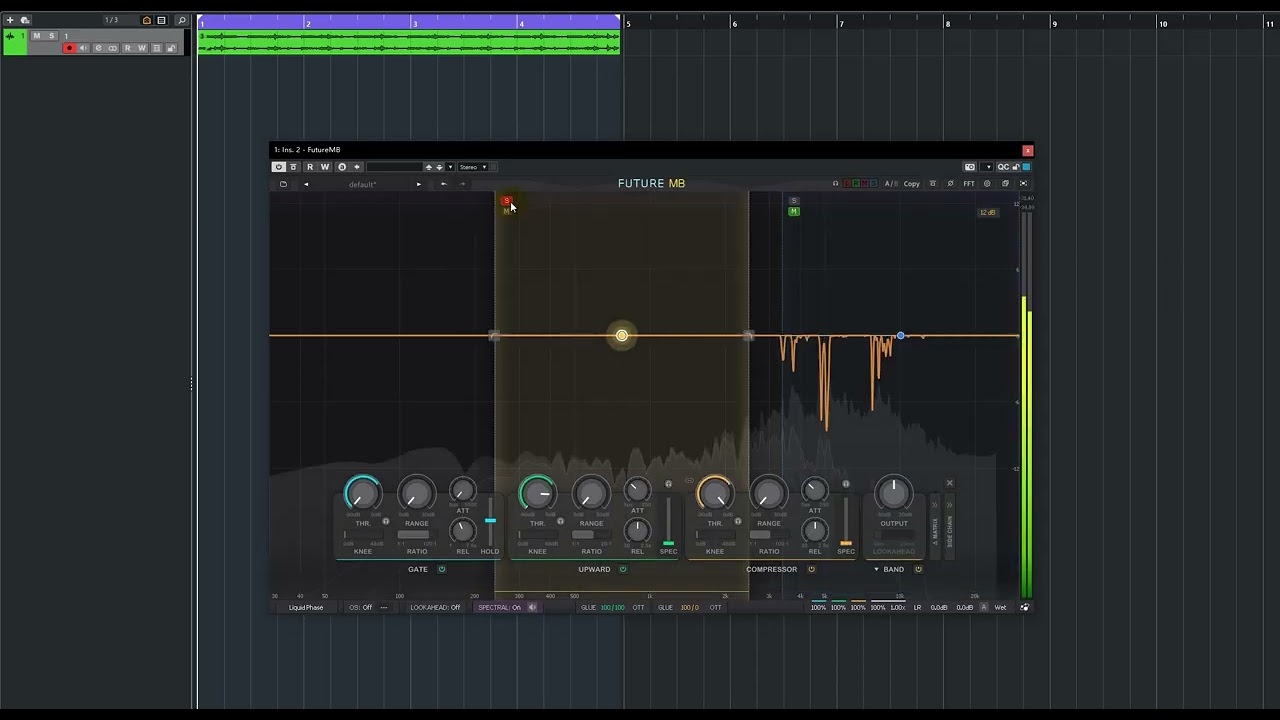Add a new track with plus icon

pos(10,20)
